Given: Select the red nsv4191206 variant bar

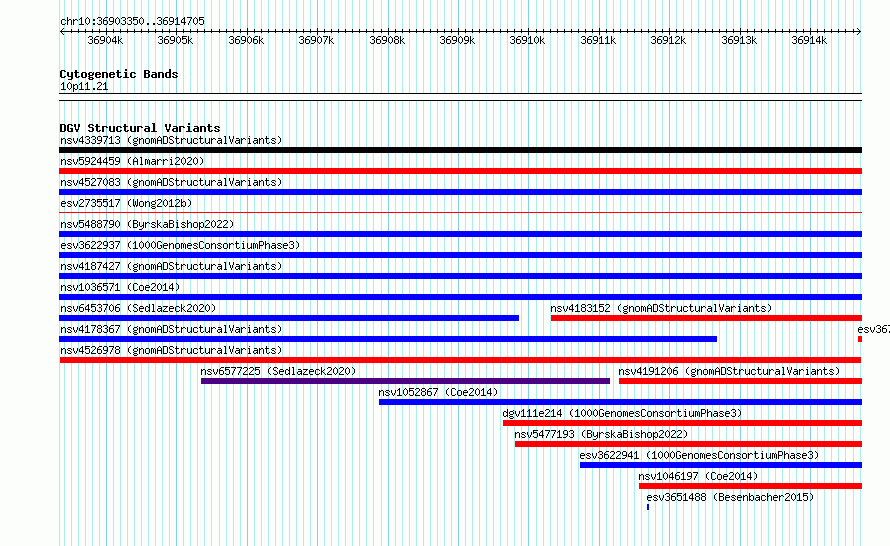Looking at the screenshot, I should click(x=740, y=381).
